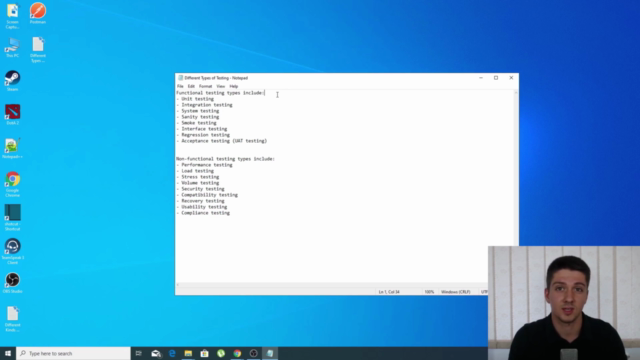Click the 'Volume testing' line
This screenshot has height=360, width=640.
click(198, 183)
